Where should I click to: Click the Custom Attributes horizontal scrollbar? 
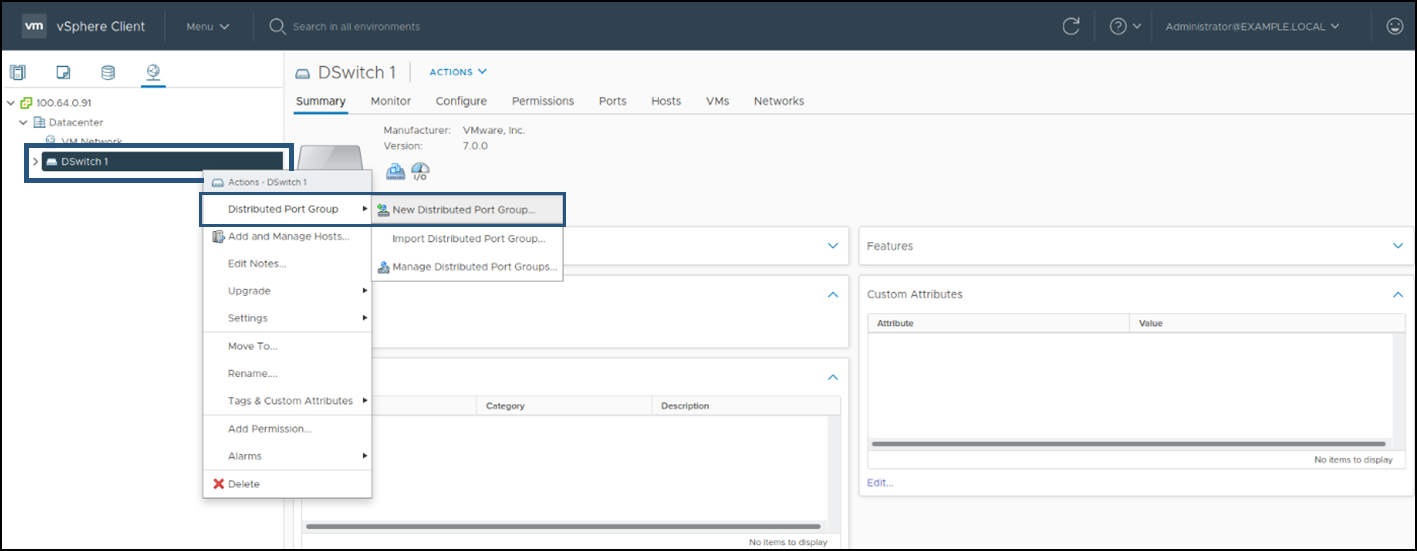click(x=1129, y=443)
